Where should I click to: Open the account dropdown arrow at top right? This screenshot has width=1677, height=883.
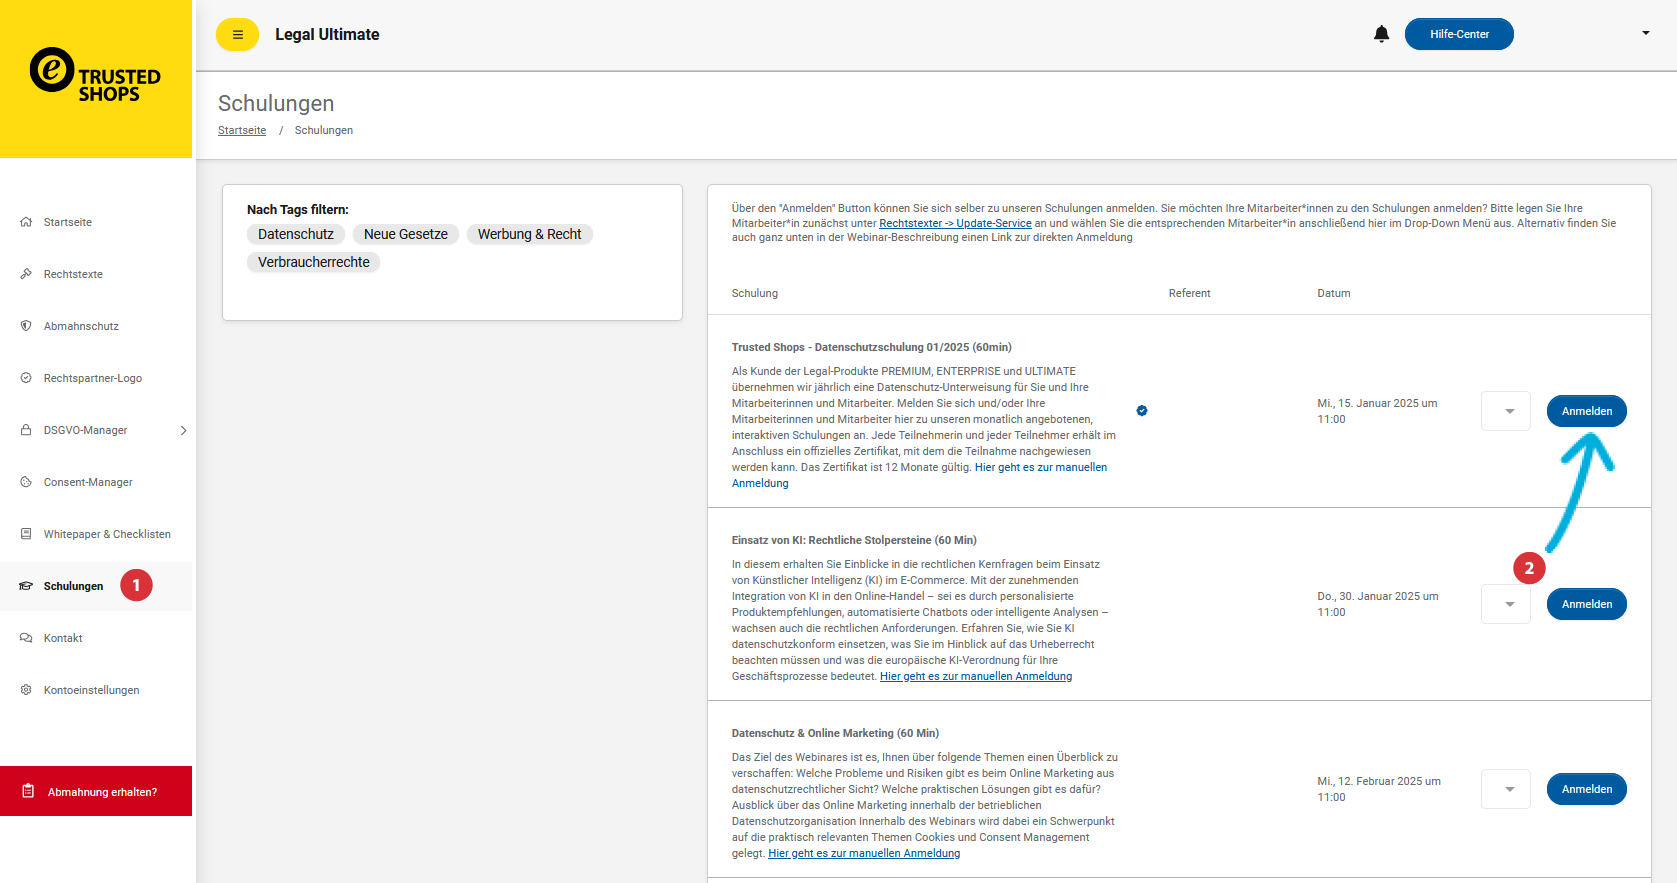[x=1646, y=34]
